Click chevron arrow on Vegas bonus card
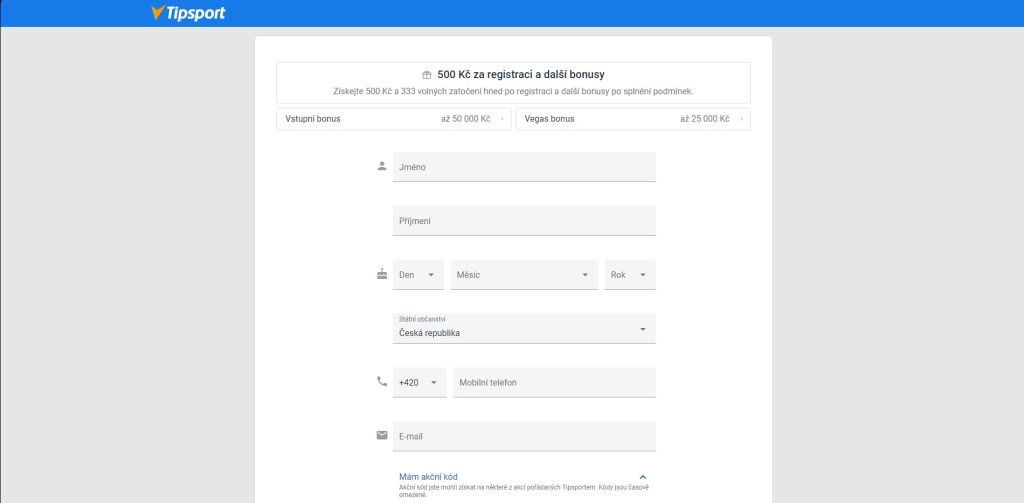This screenshot has width=1024, height=503. pyautogui.click(x=741, y=119)
